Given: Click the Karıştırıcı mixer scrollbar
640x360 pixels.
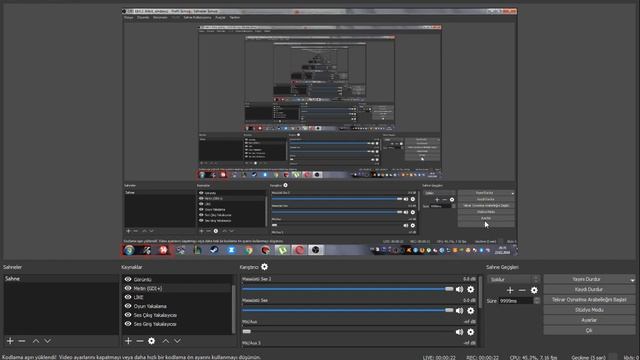Looking at the screenshot, I should (x=480, y=292).
